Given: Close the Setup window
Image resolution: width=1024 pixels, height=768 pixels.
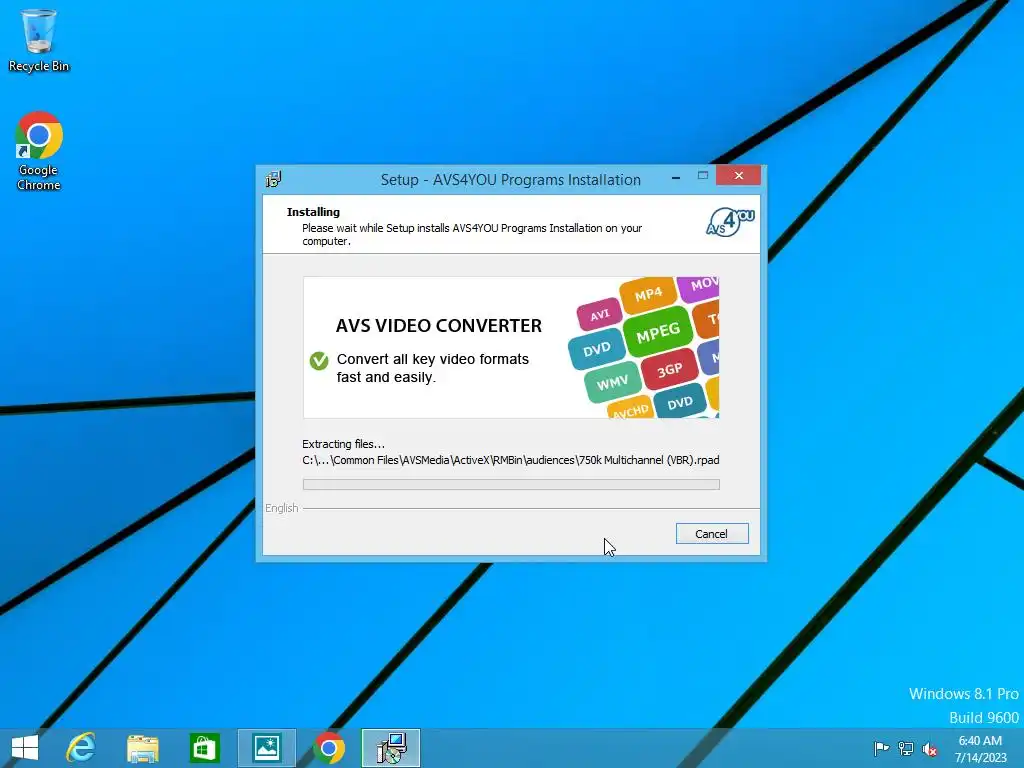Looking at the screenshot, I should 739,176.
